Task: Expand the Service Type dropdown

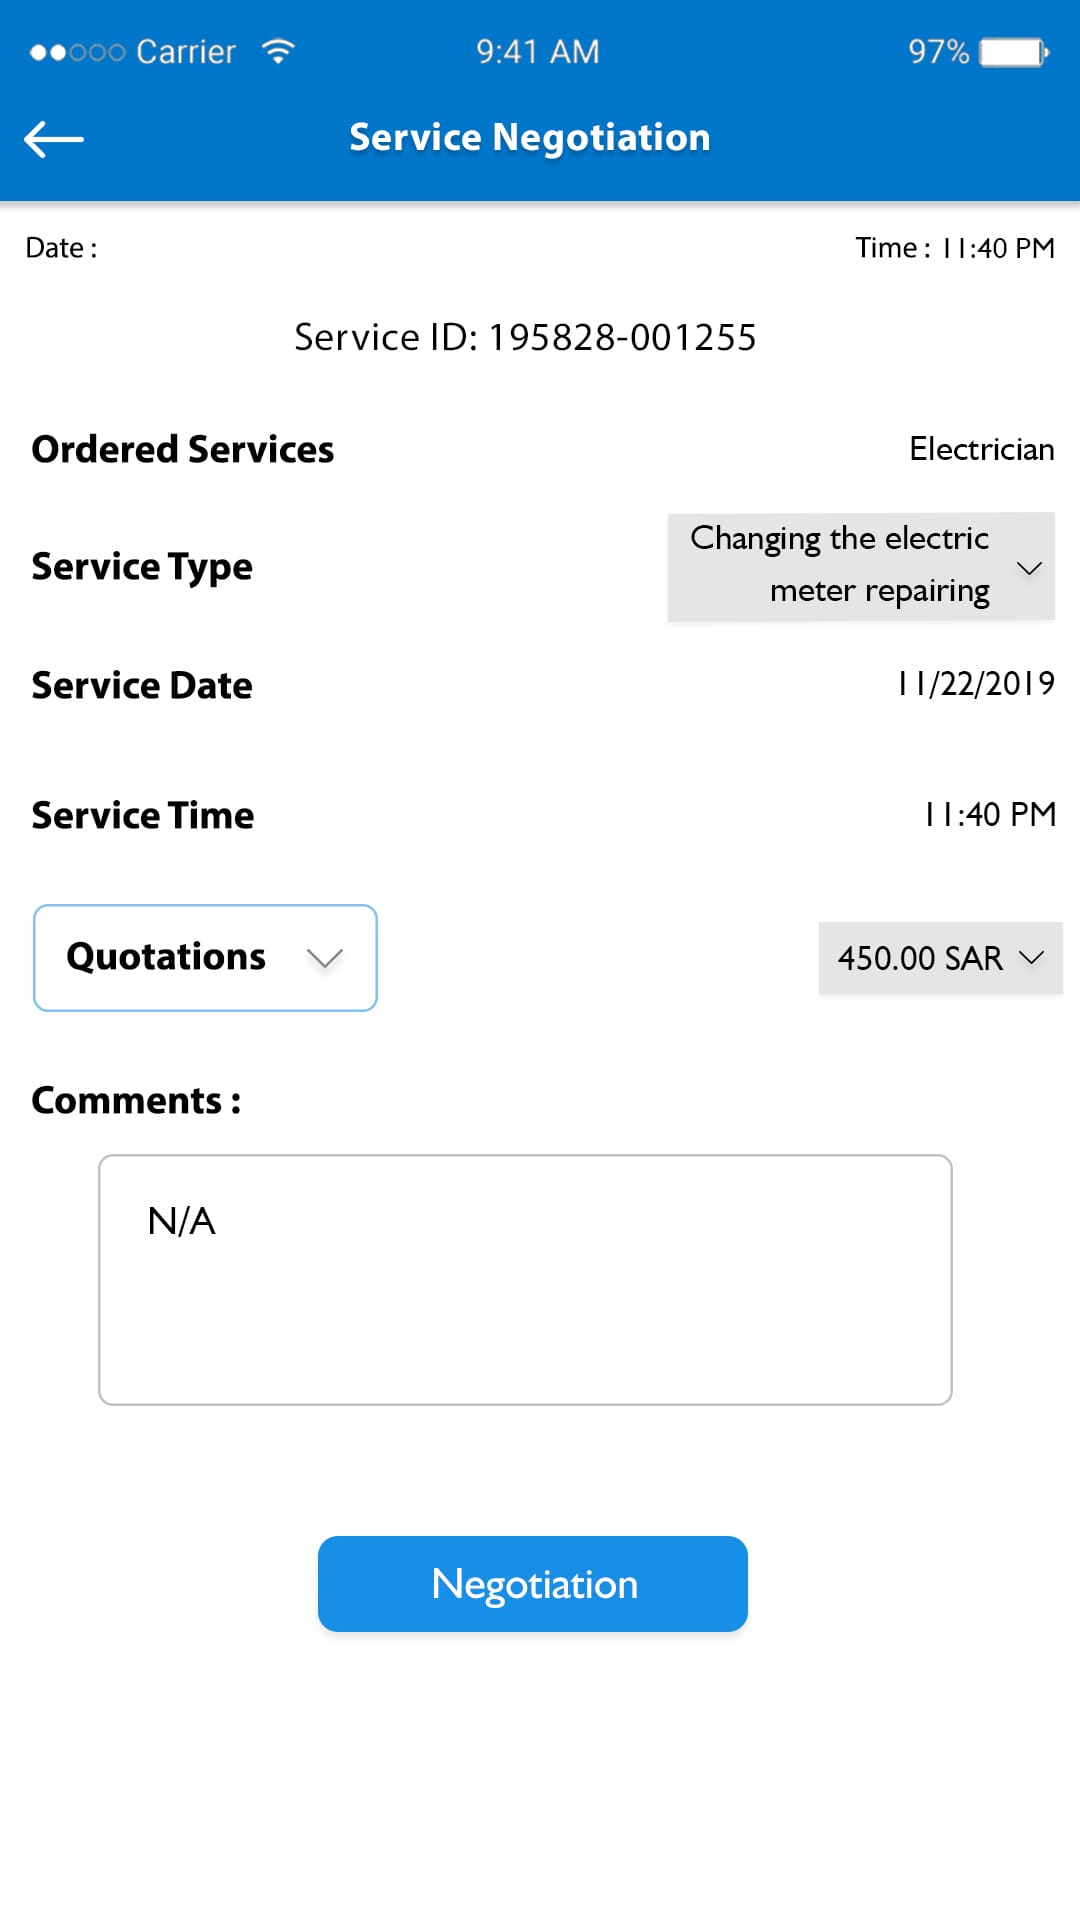Action: (861, 566)
